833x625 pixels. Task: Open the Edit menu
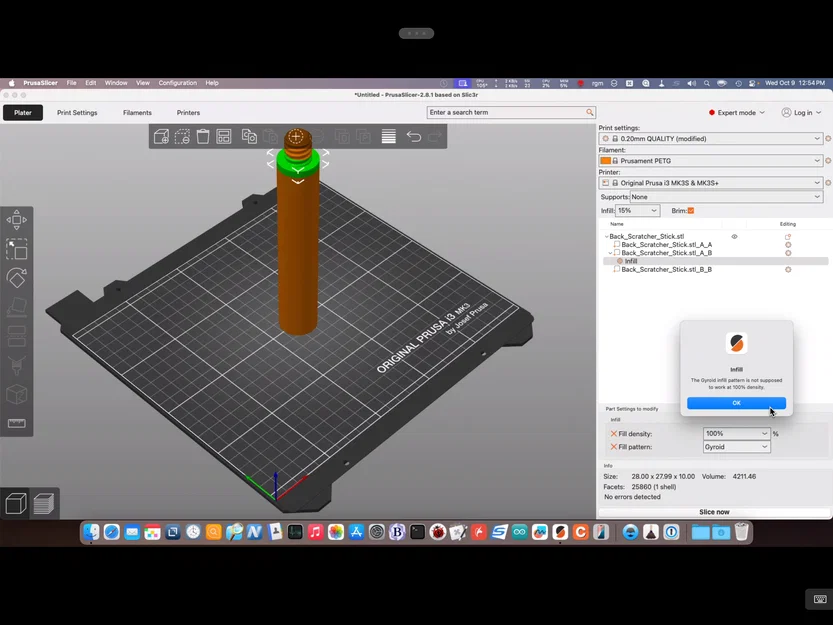click(91, 83)
